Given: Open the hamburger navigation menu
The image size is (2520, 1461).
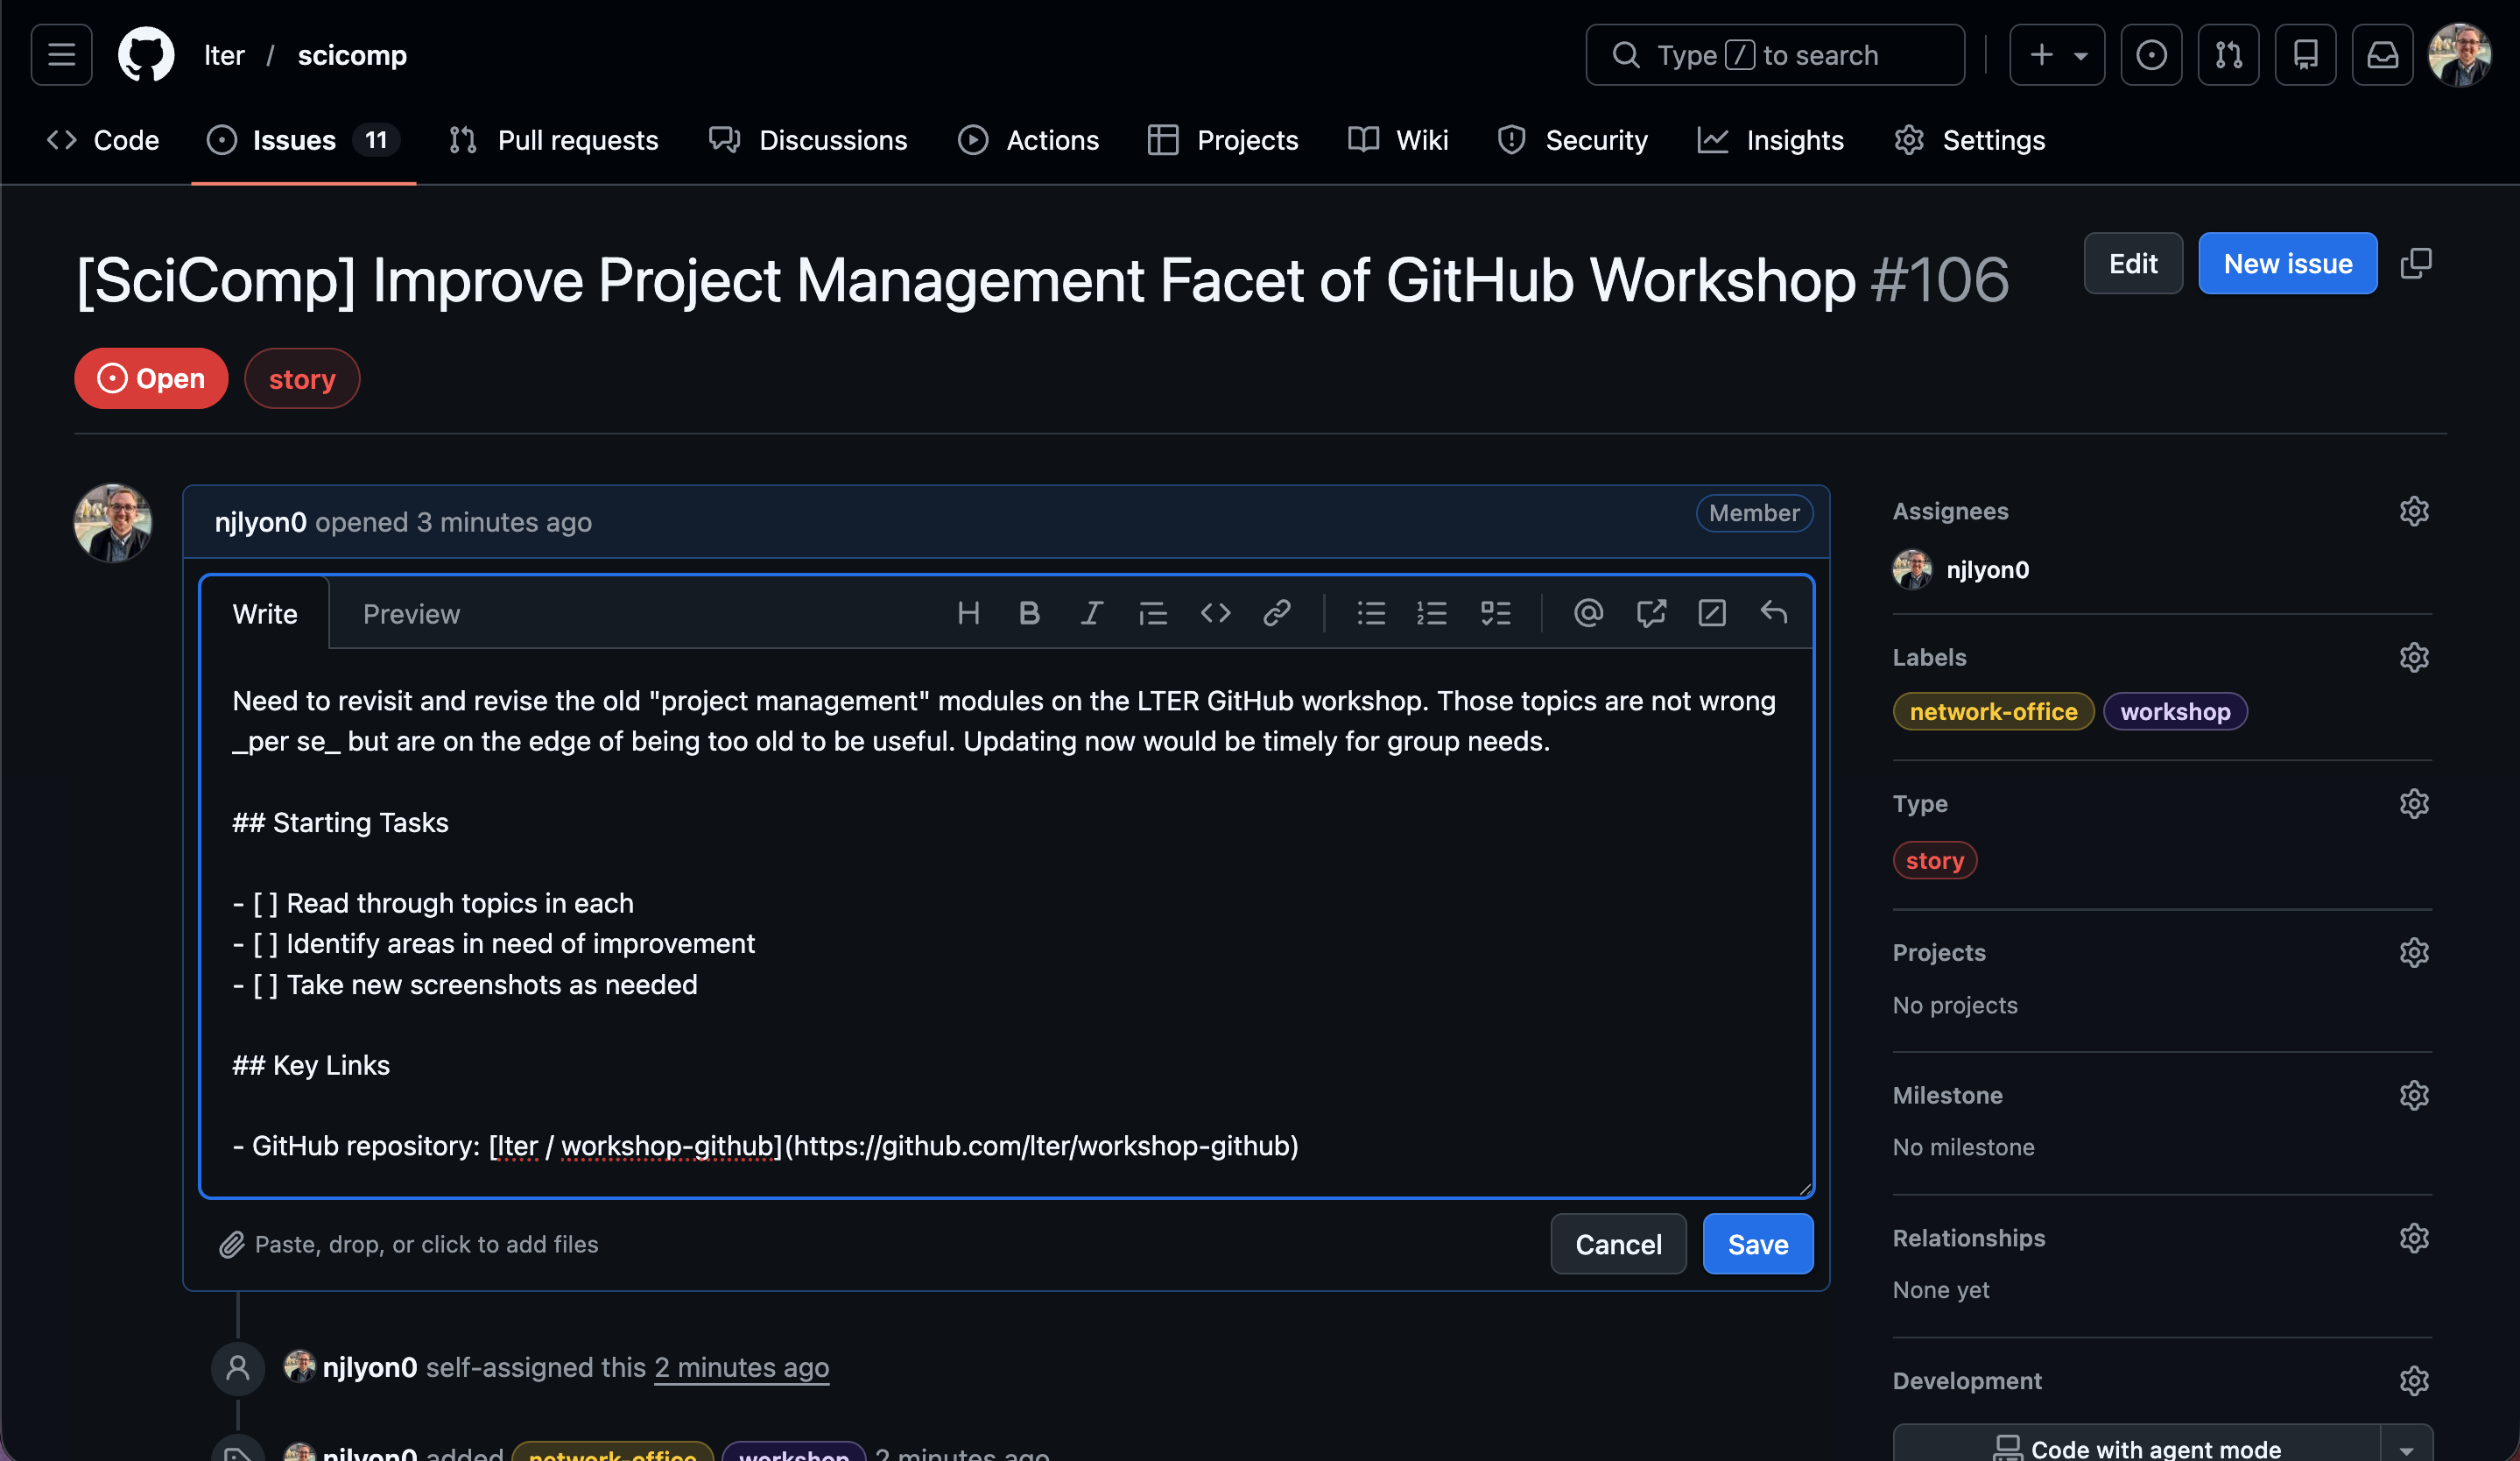Looking at the screenshot, I should [x=62, y=55].
